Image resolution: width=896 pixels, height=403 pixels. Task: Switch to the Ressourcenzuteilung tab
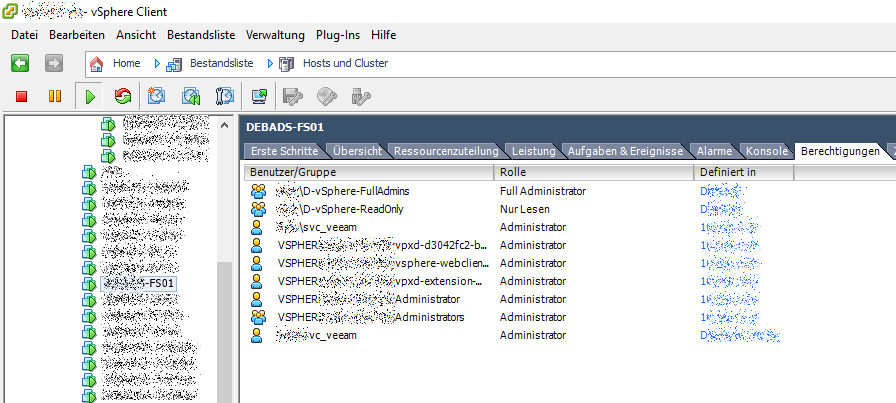coord(446,151)
